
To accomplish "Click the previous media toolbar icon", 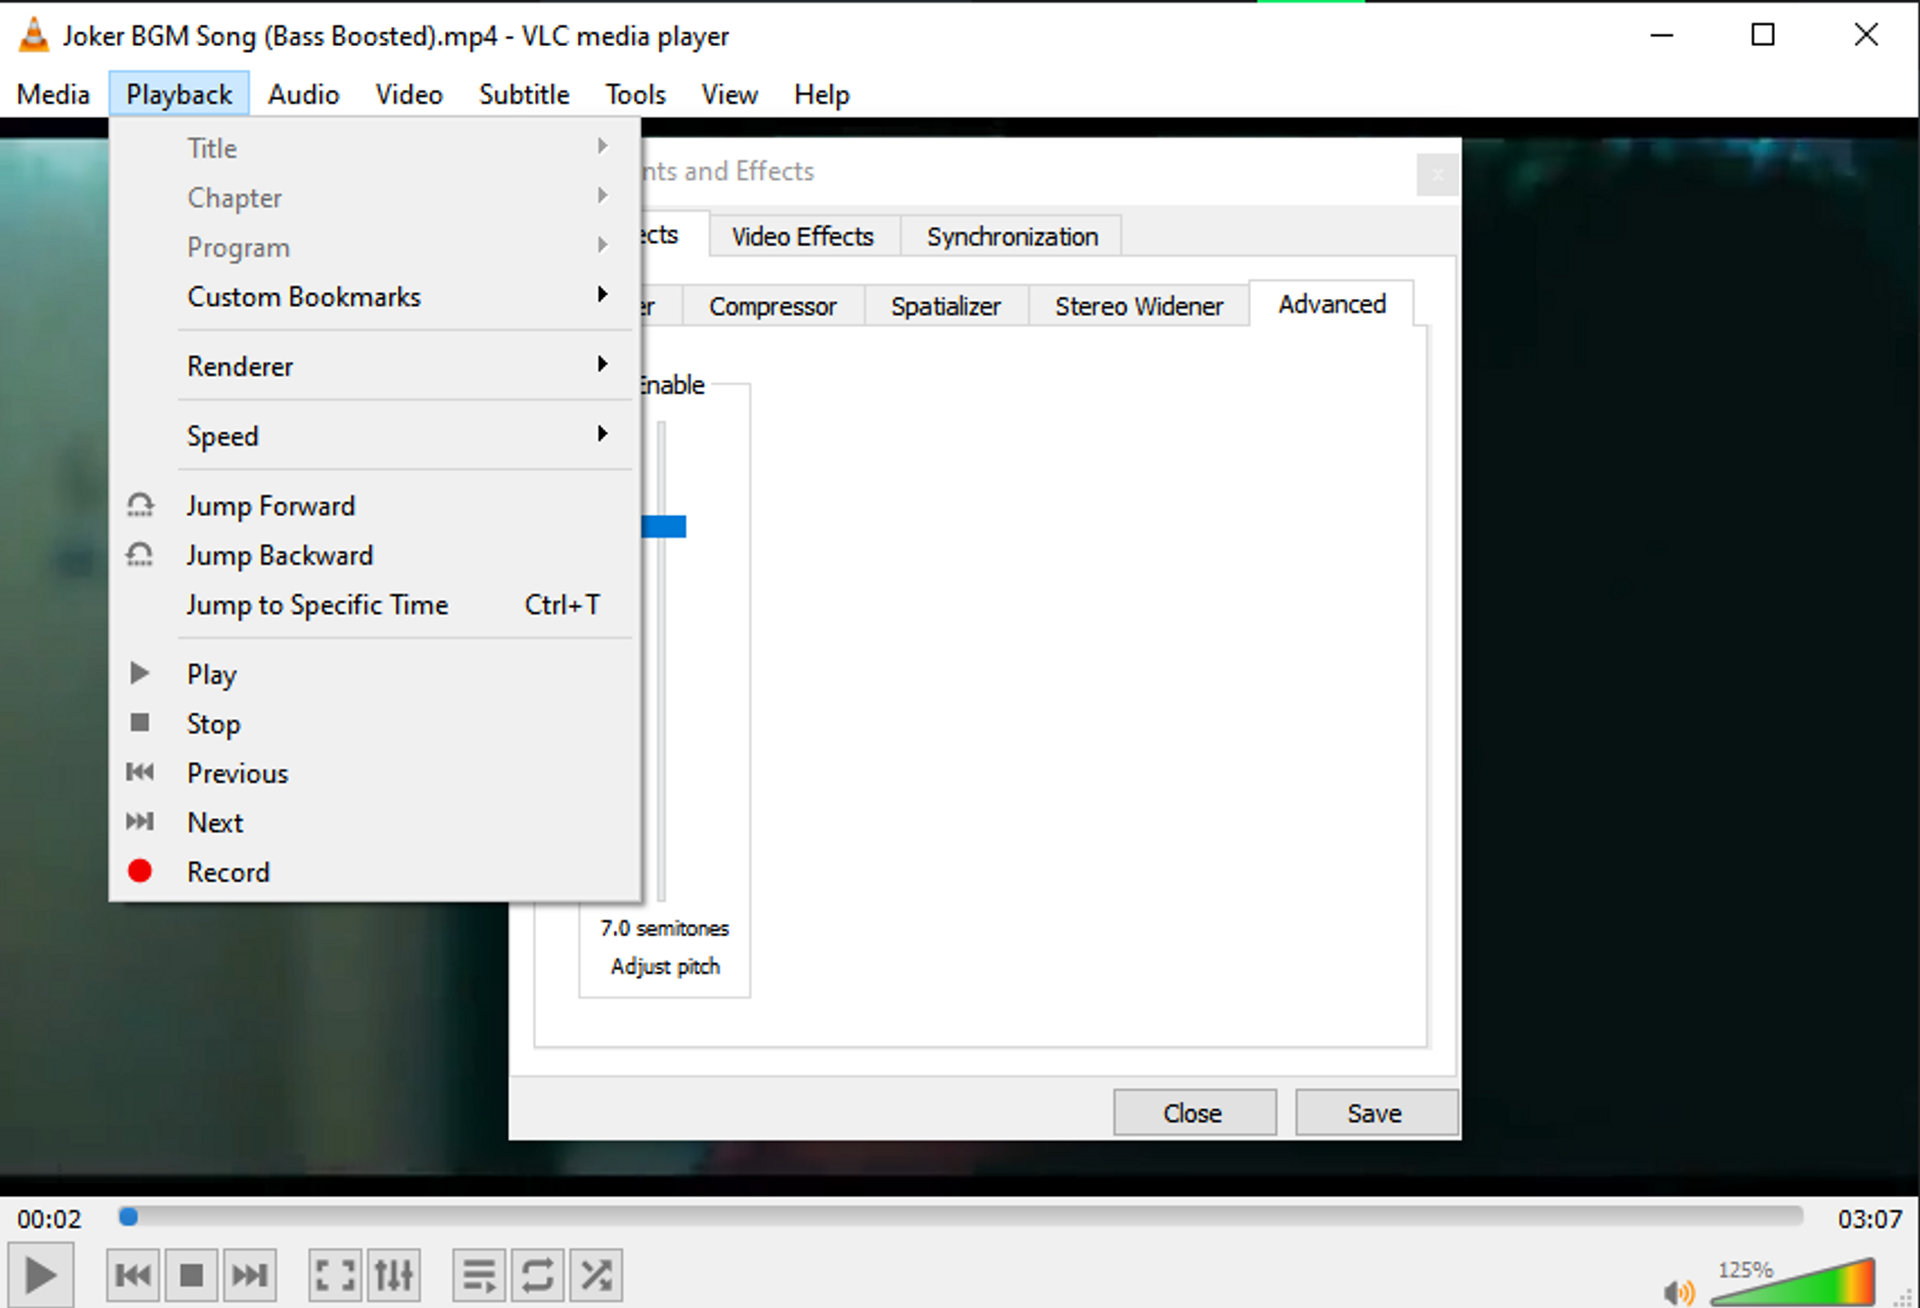I will tap(133, 1275).
